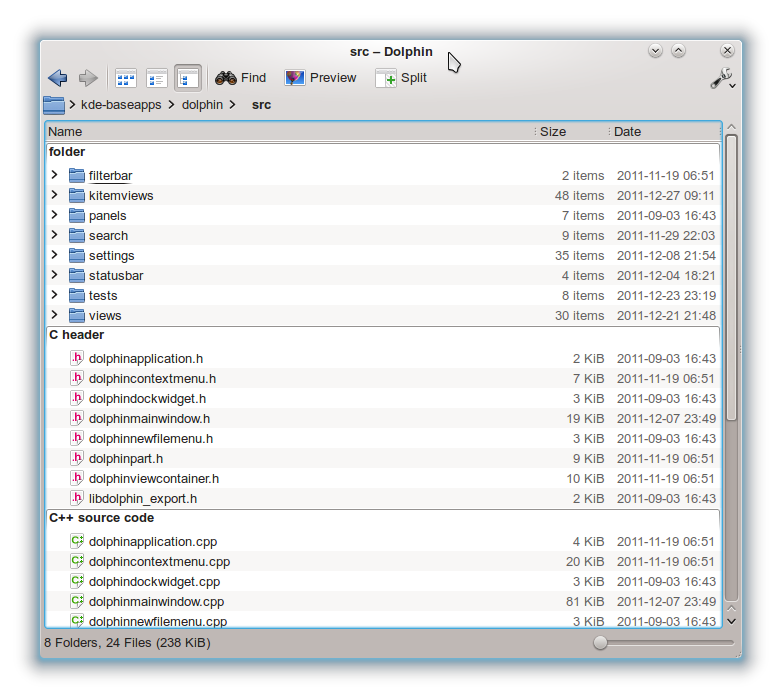Image resolution: width=782 pixels, height=698 pixels.
Task: Click dolphincontextmenu.h header file icon
Action: click(76, 378)
